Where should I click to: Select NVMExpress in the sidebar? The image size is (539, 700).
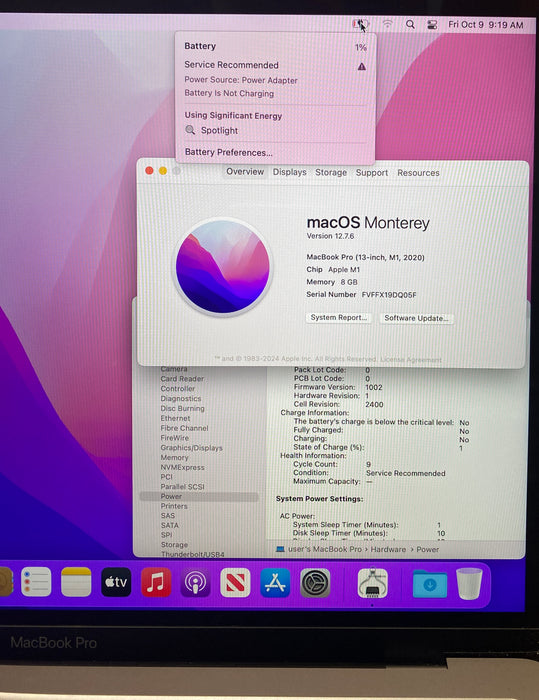183,467
